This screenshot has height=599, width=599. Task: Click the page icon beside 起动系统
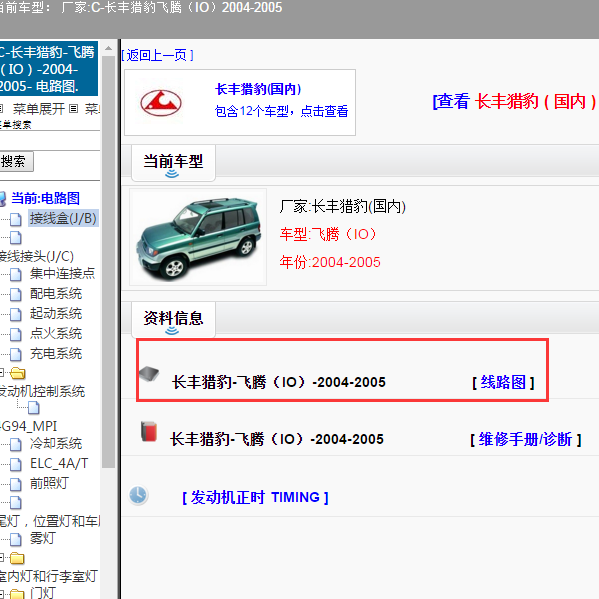tap(16, 314)
